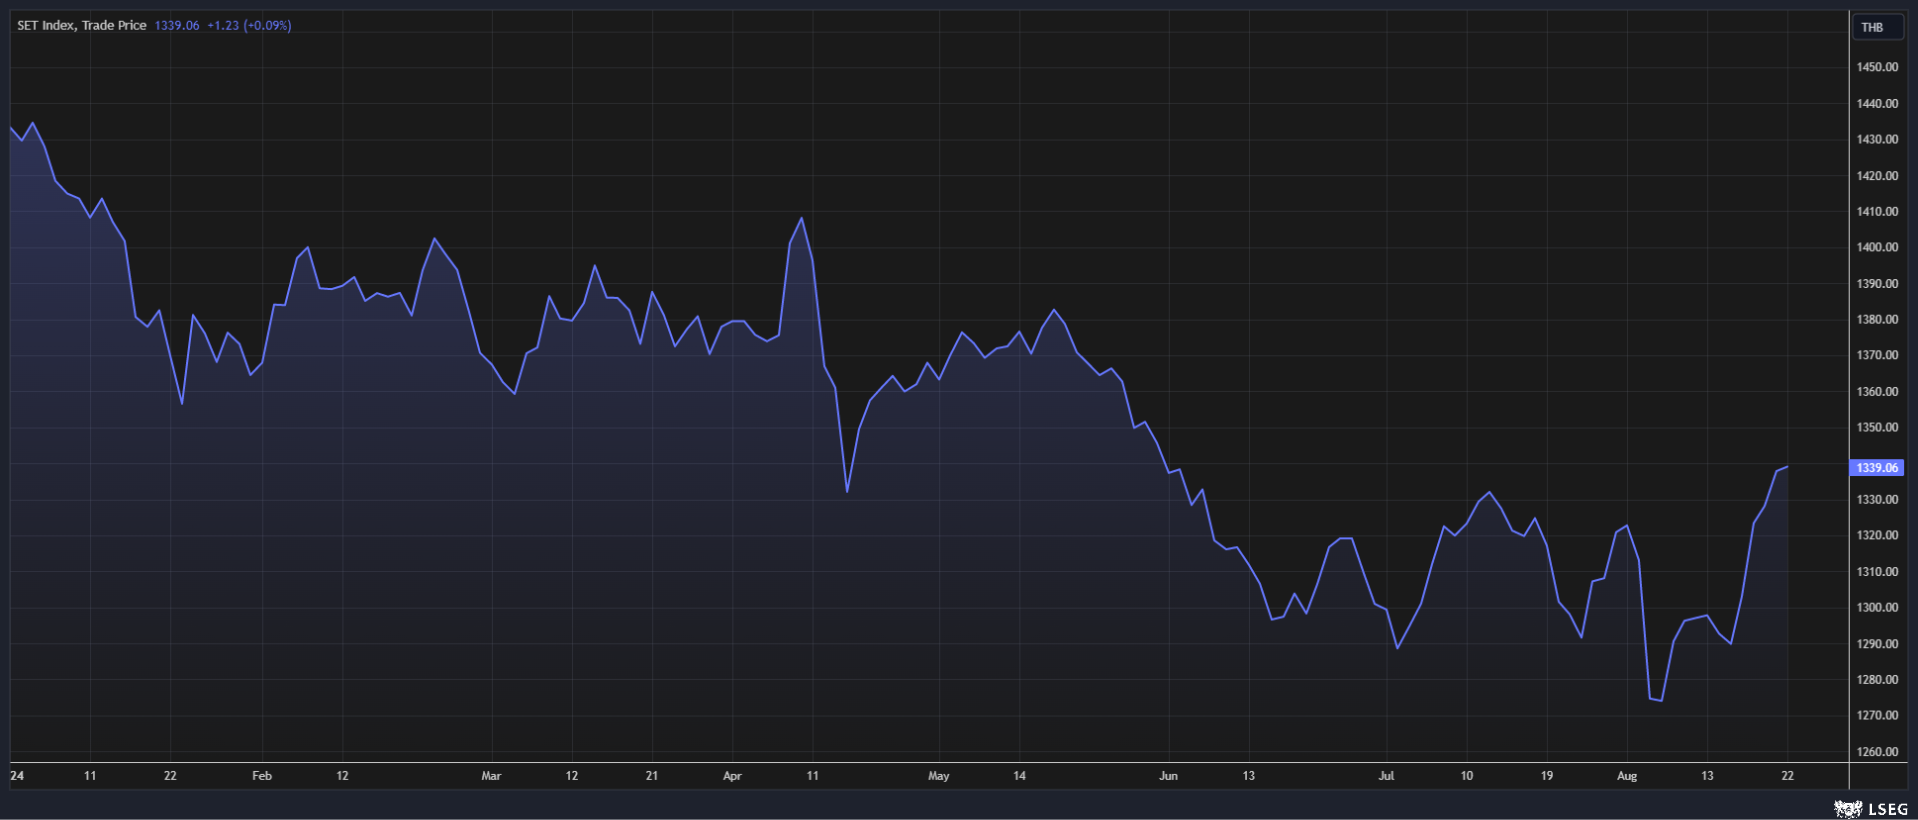Click the 1410.00 price axis label

[x=1877, y=211]
